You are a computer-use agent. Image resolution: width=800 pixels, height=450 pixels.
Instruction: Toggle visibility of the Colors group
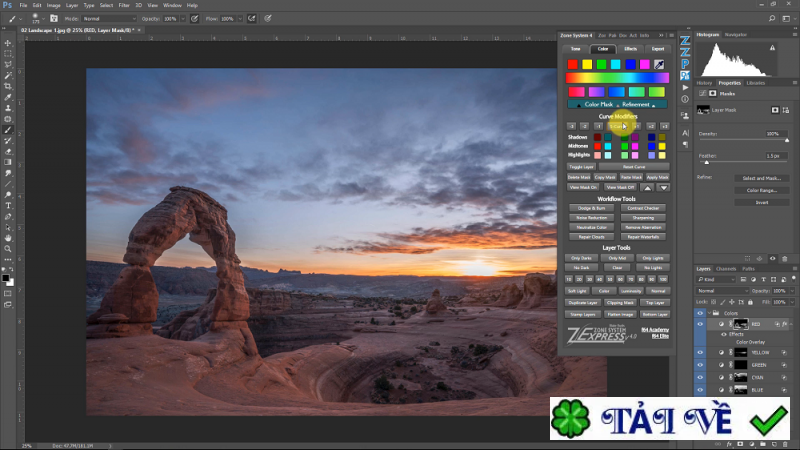(701, 312)
